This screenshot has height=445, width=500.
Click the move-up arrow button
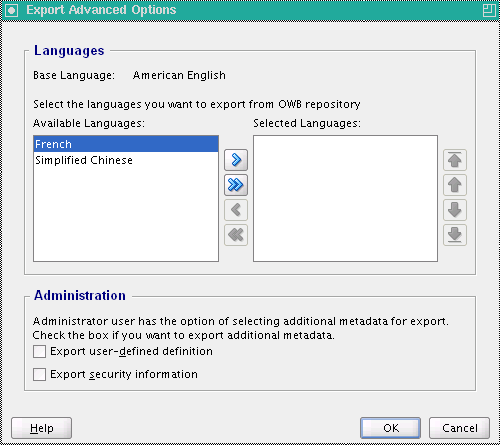point(455,185)
